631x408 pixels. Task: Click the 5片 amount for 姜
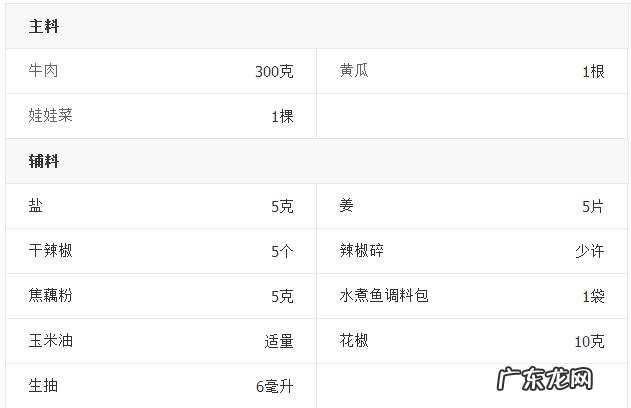593,206
